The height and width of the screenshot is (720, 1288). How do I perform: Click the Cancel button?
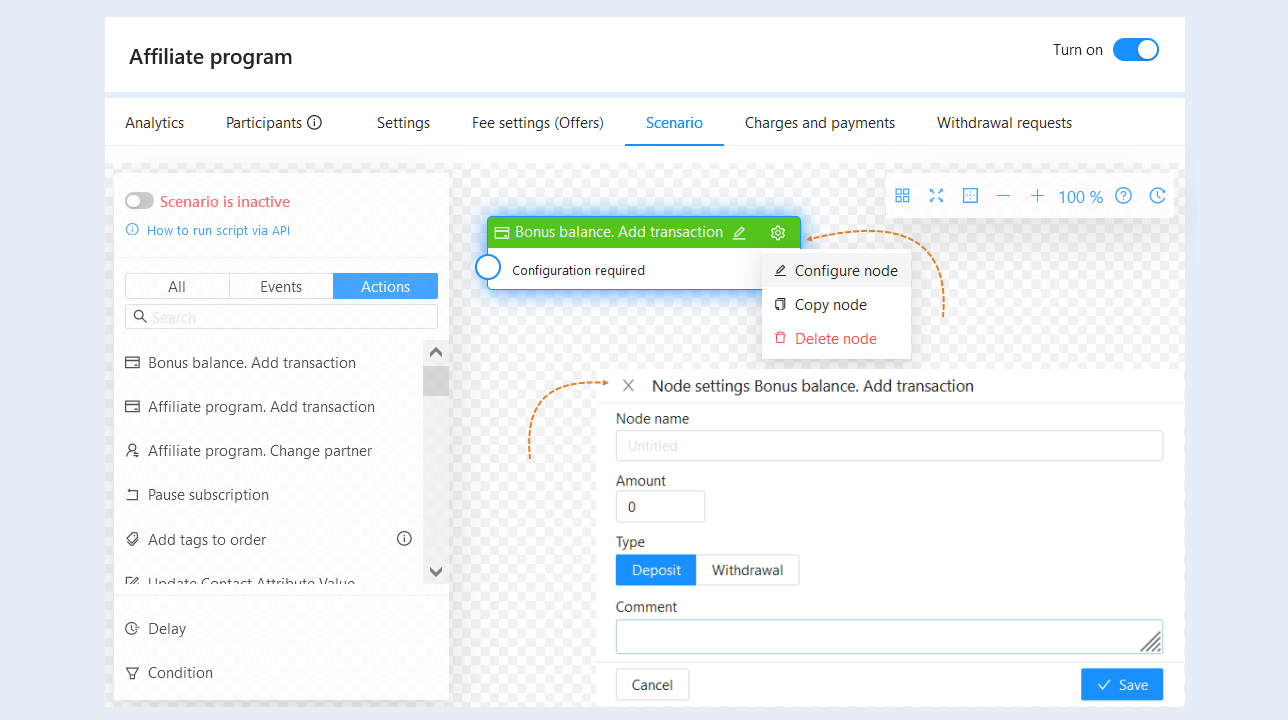(652, 685)
